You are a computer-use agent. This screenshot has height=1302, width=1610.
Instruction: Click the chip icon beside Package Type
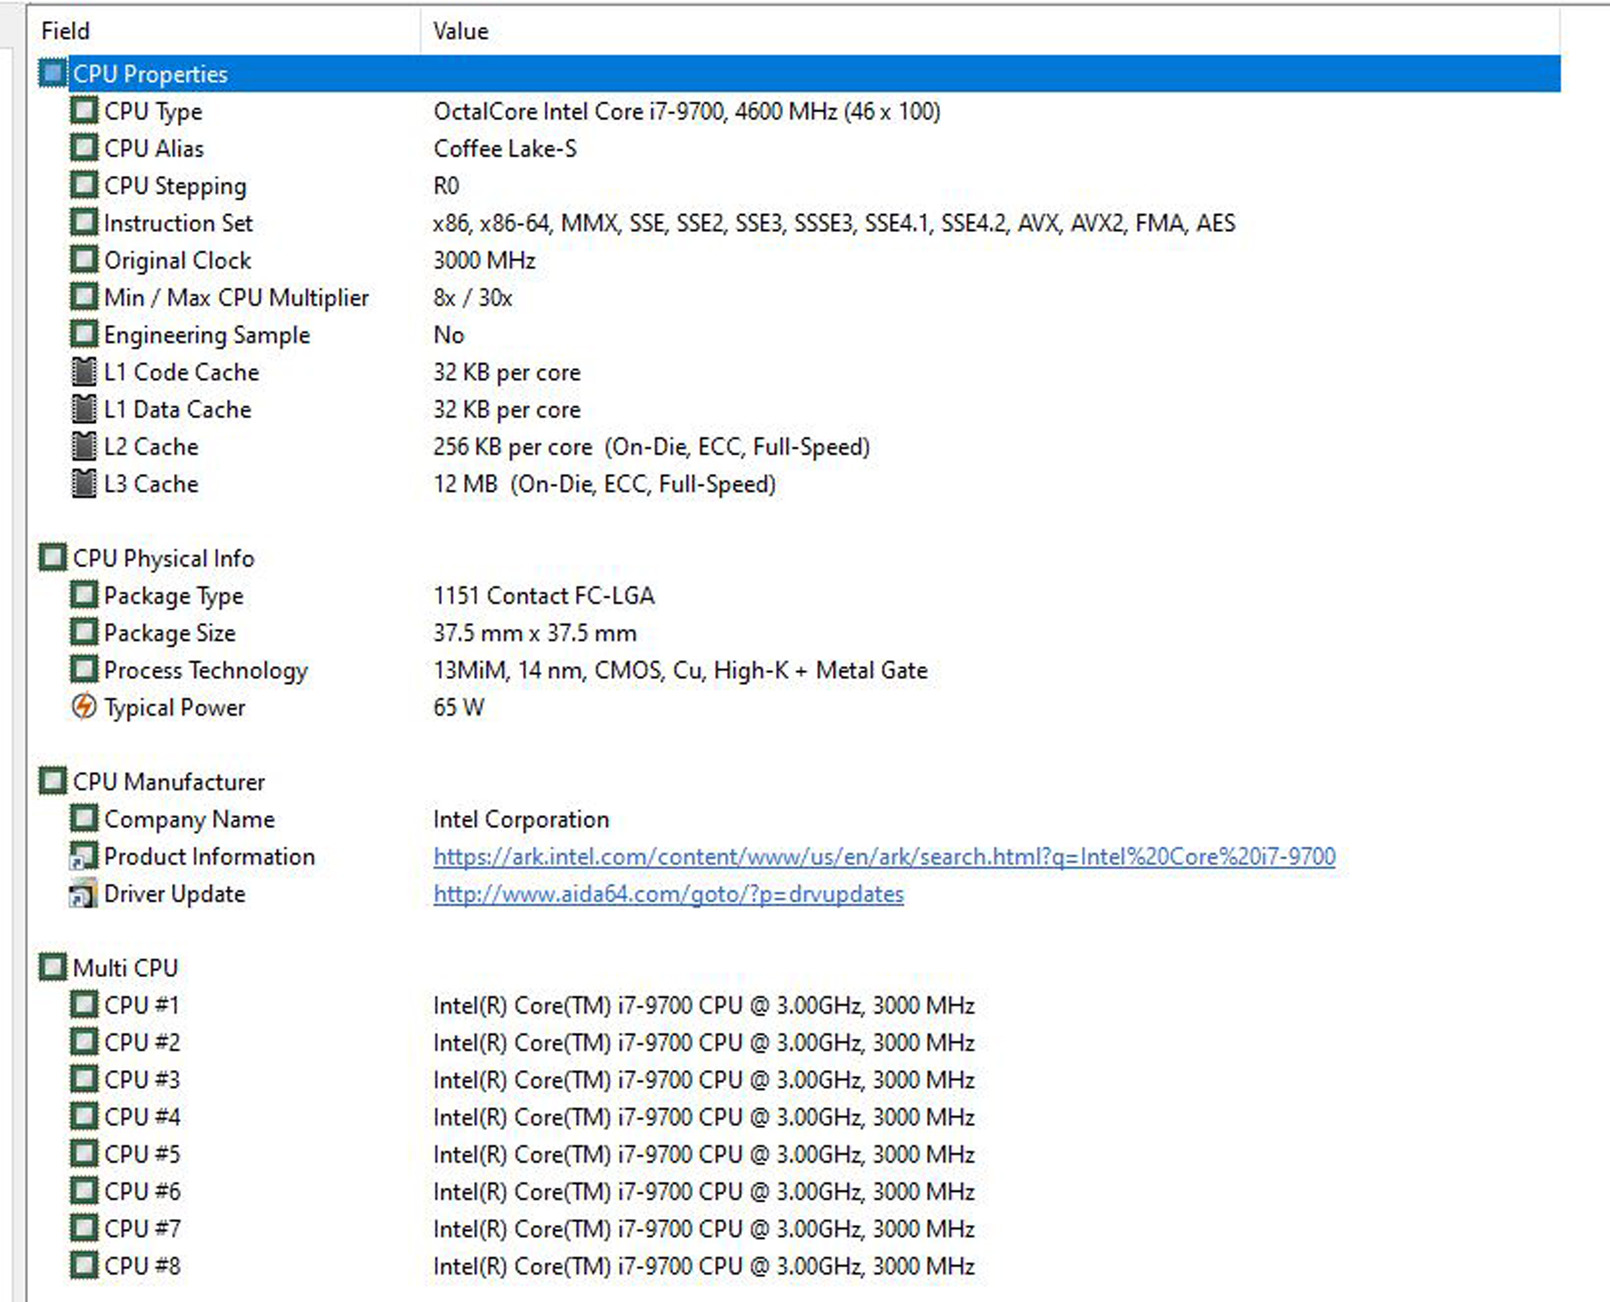point(84,595)
